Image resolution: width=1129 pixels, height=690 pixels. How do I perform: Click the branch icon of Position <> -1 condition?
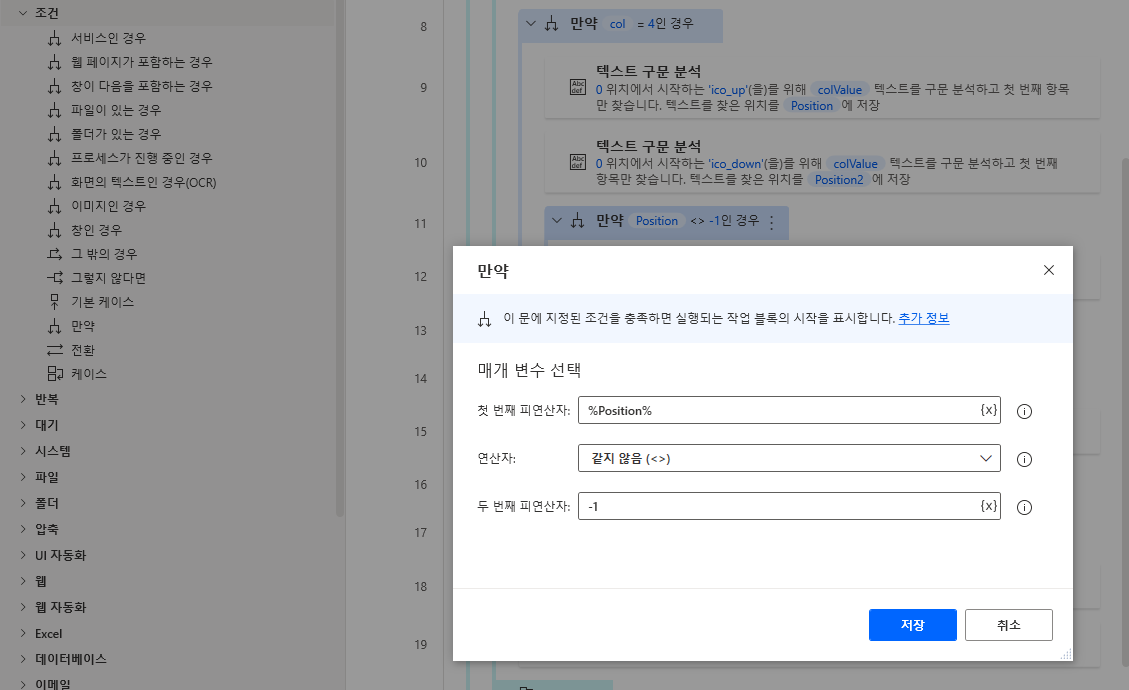(x=577, y=221)
